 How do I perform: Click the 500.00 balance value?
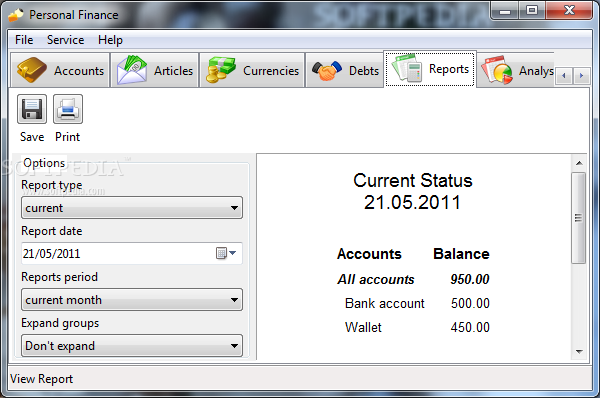(x=470, y=303)
